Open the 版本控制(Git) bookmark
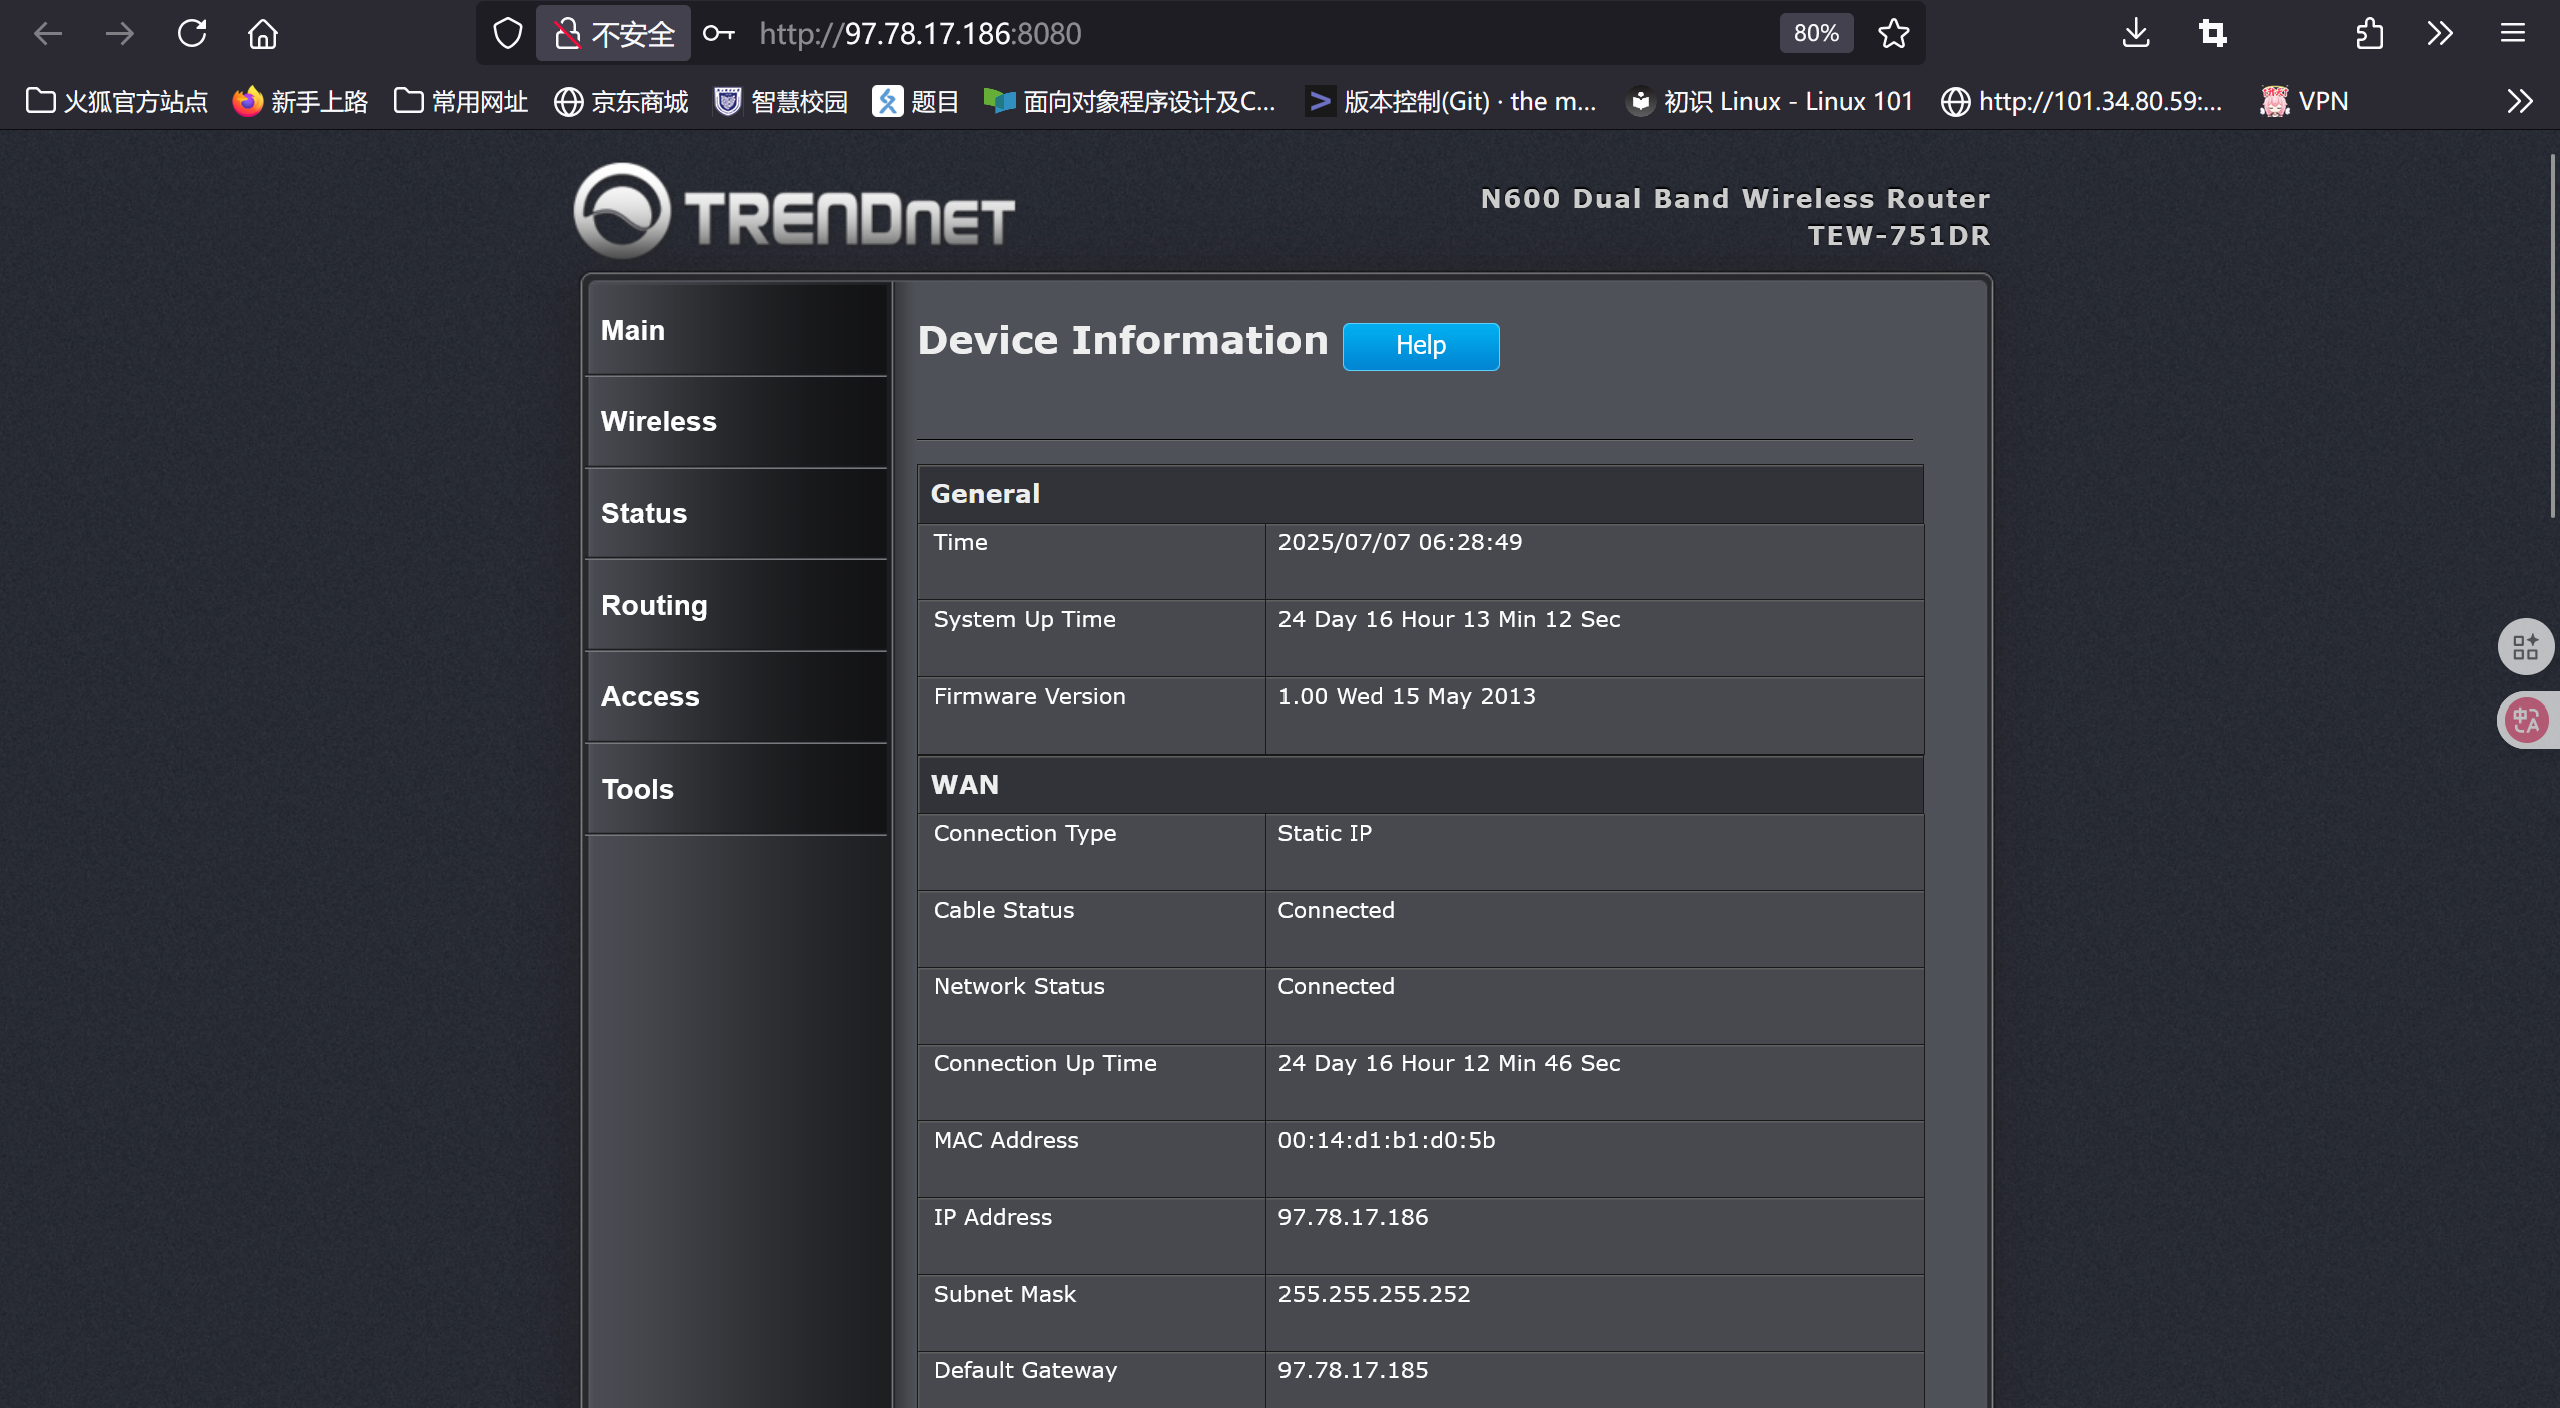Image resolution: width=2560 pixels, height=1408 pixels. click(1451, 101)
